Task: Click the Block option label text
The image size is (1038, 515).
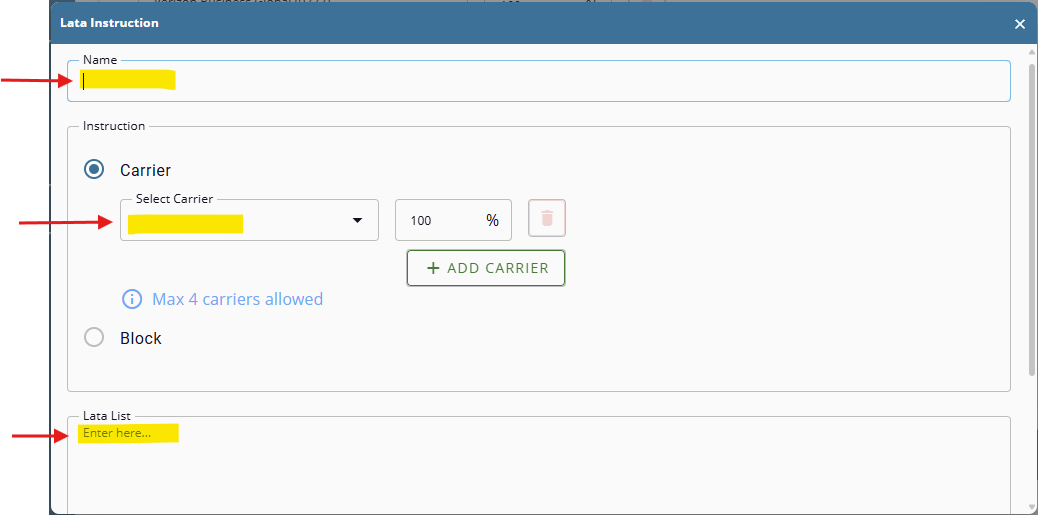Action: (x=141, y=338)
